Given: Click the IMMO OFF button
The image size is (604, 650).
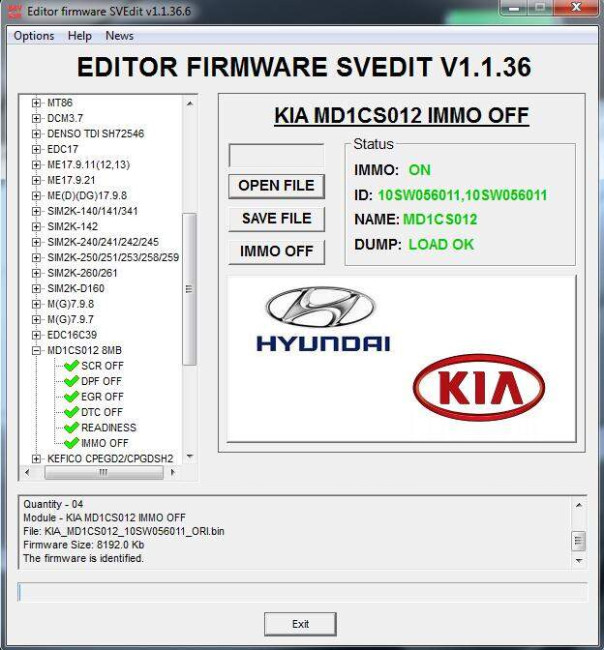Looking at the screenshot, I should [277, 251].
